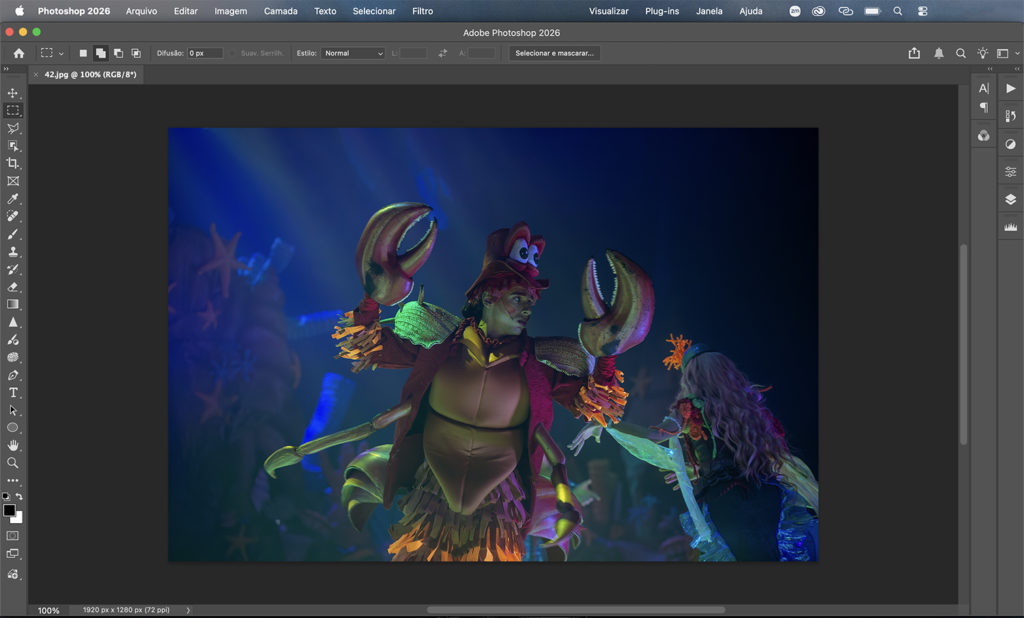Viewport: 1024px width, 618px height.
Task: Open the Layers panel icon
Action: (x=1010, y=199)
